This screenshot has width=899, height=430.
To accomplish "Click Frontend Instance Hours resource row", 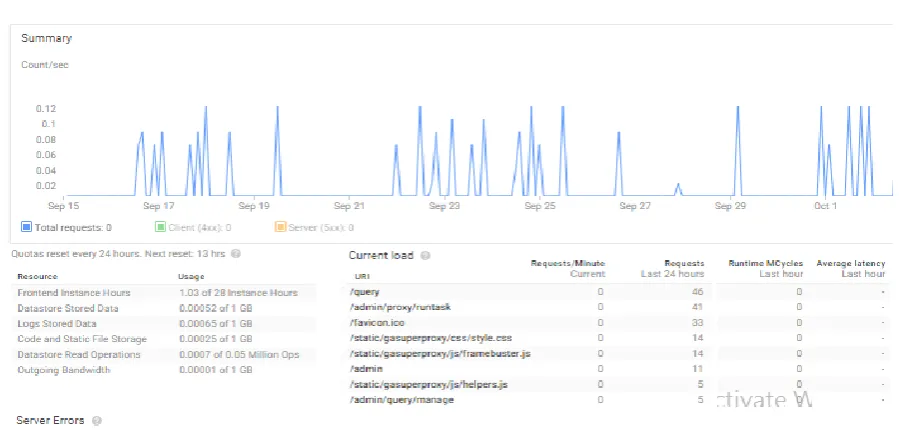I will pos(166,292).
